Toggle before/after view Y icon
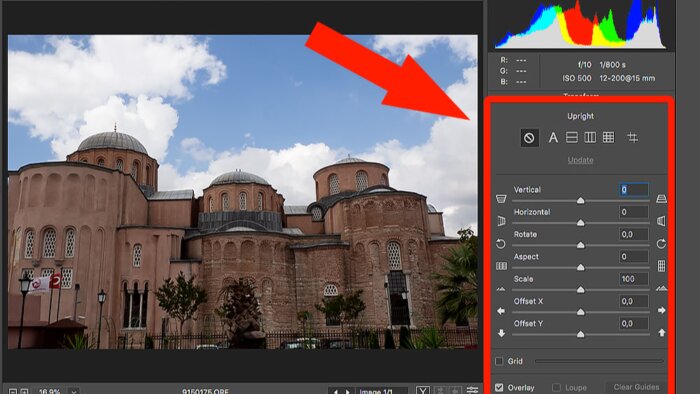Image resolution: width=700 pixels, height=394 pixels. coord(422,390)
